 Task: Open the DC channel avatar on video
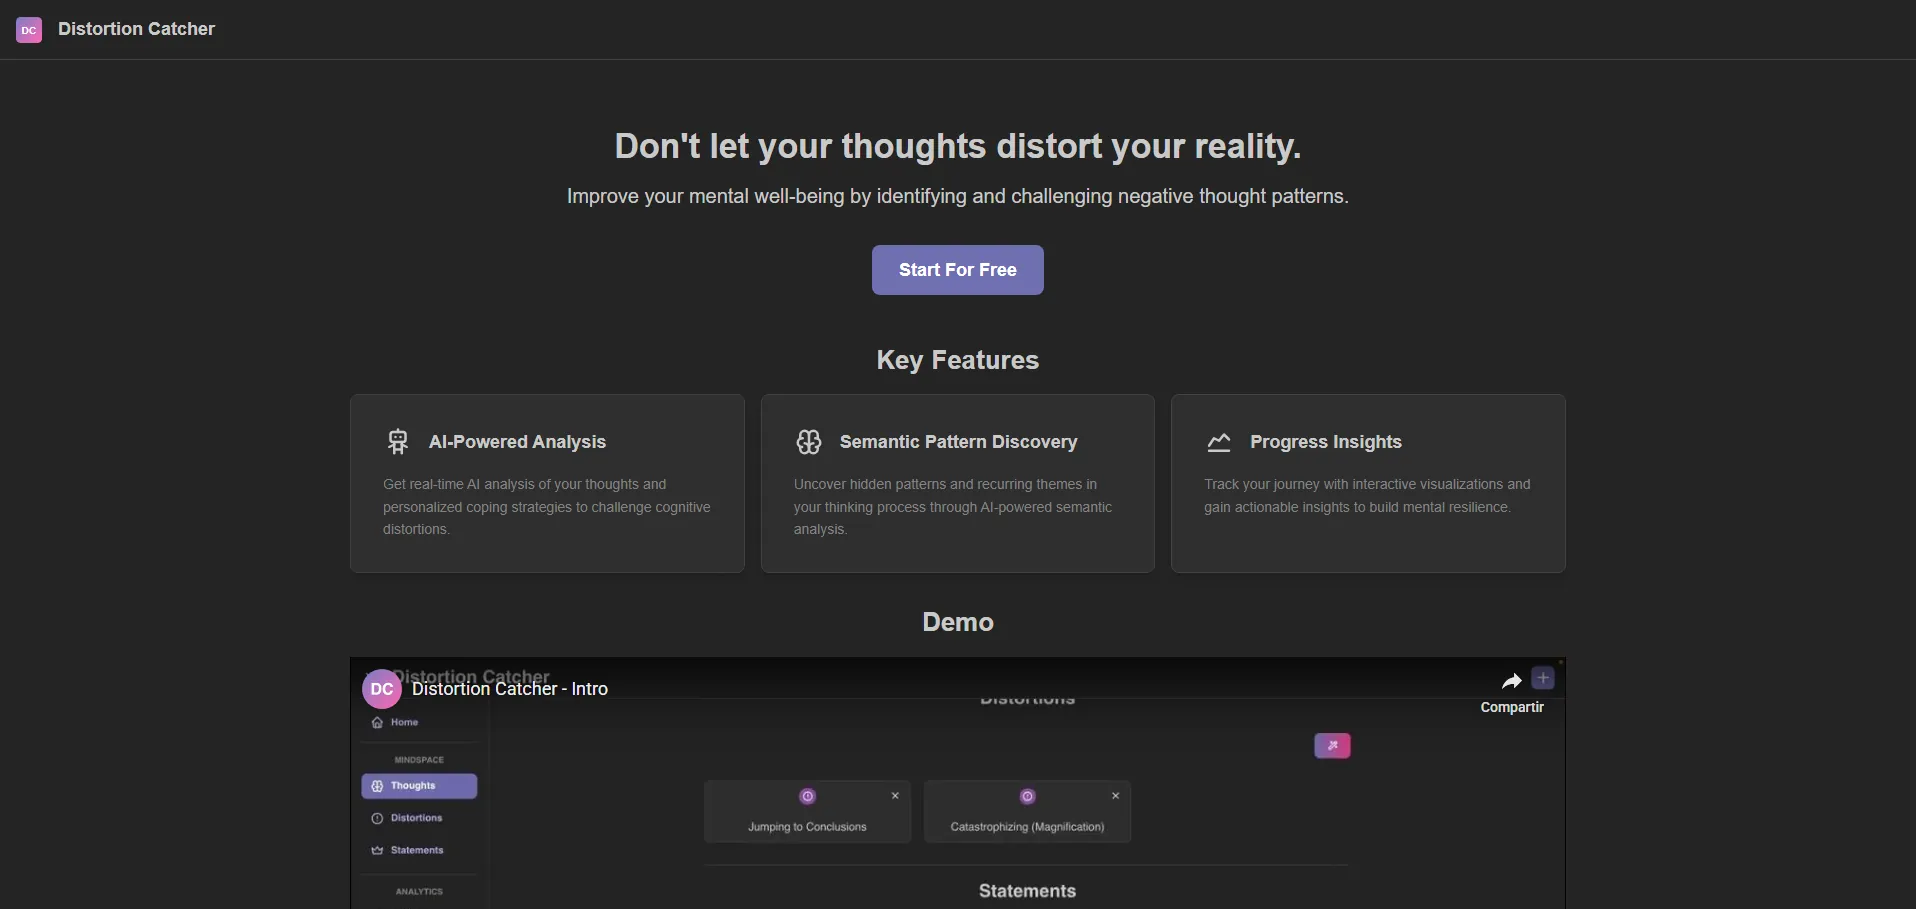coord(381,689)
